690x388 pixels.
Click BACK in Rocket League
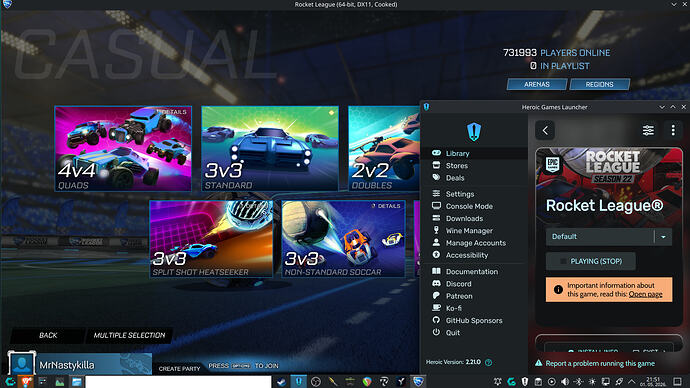(48, 335)
